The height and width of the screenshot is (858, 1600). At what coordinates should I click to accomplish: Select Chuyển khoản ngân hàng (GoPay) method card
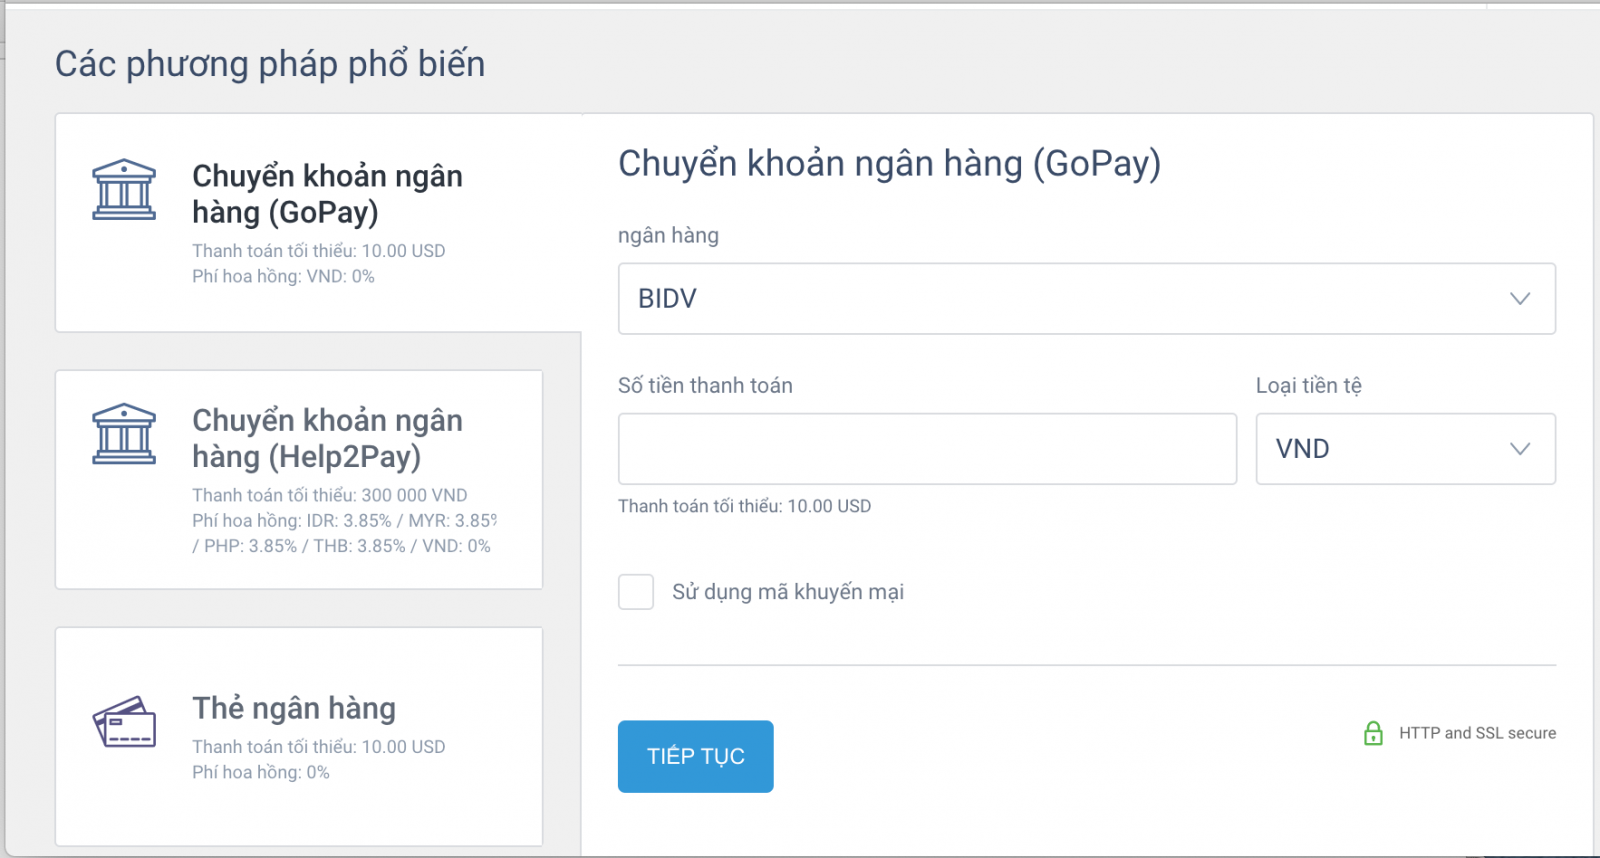point(318,222)
